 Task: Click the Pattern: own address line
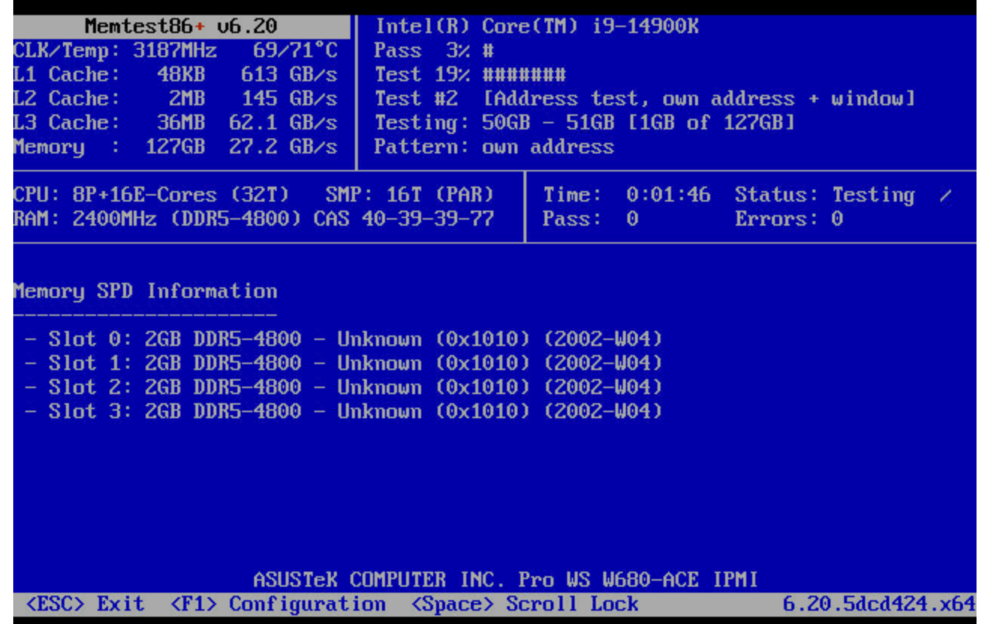click(494, 147)
